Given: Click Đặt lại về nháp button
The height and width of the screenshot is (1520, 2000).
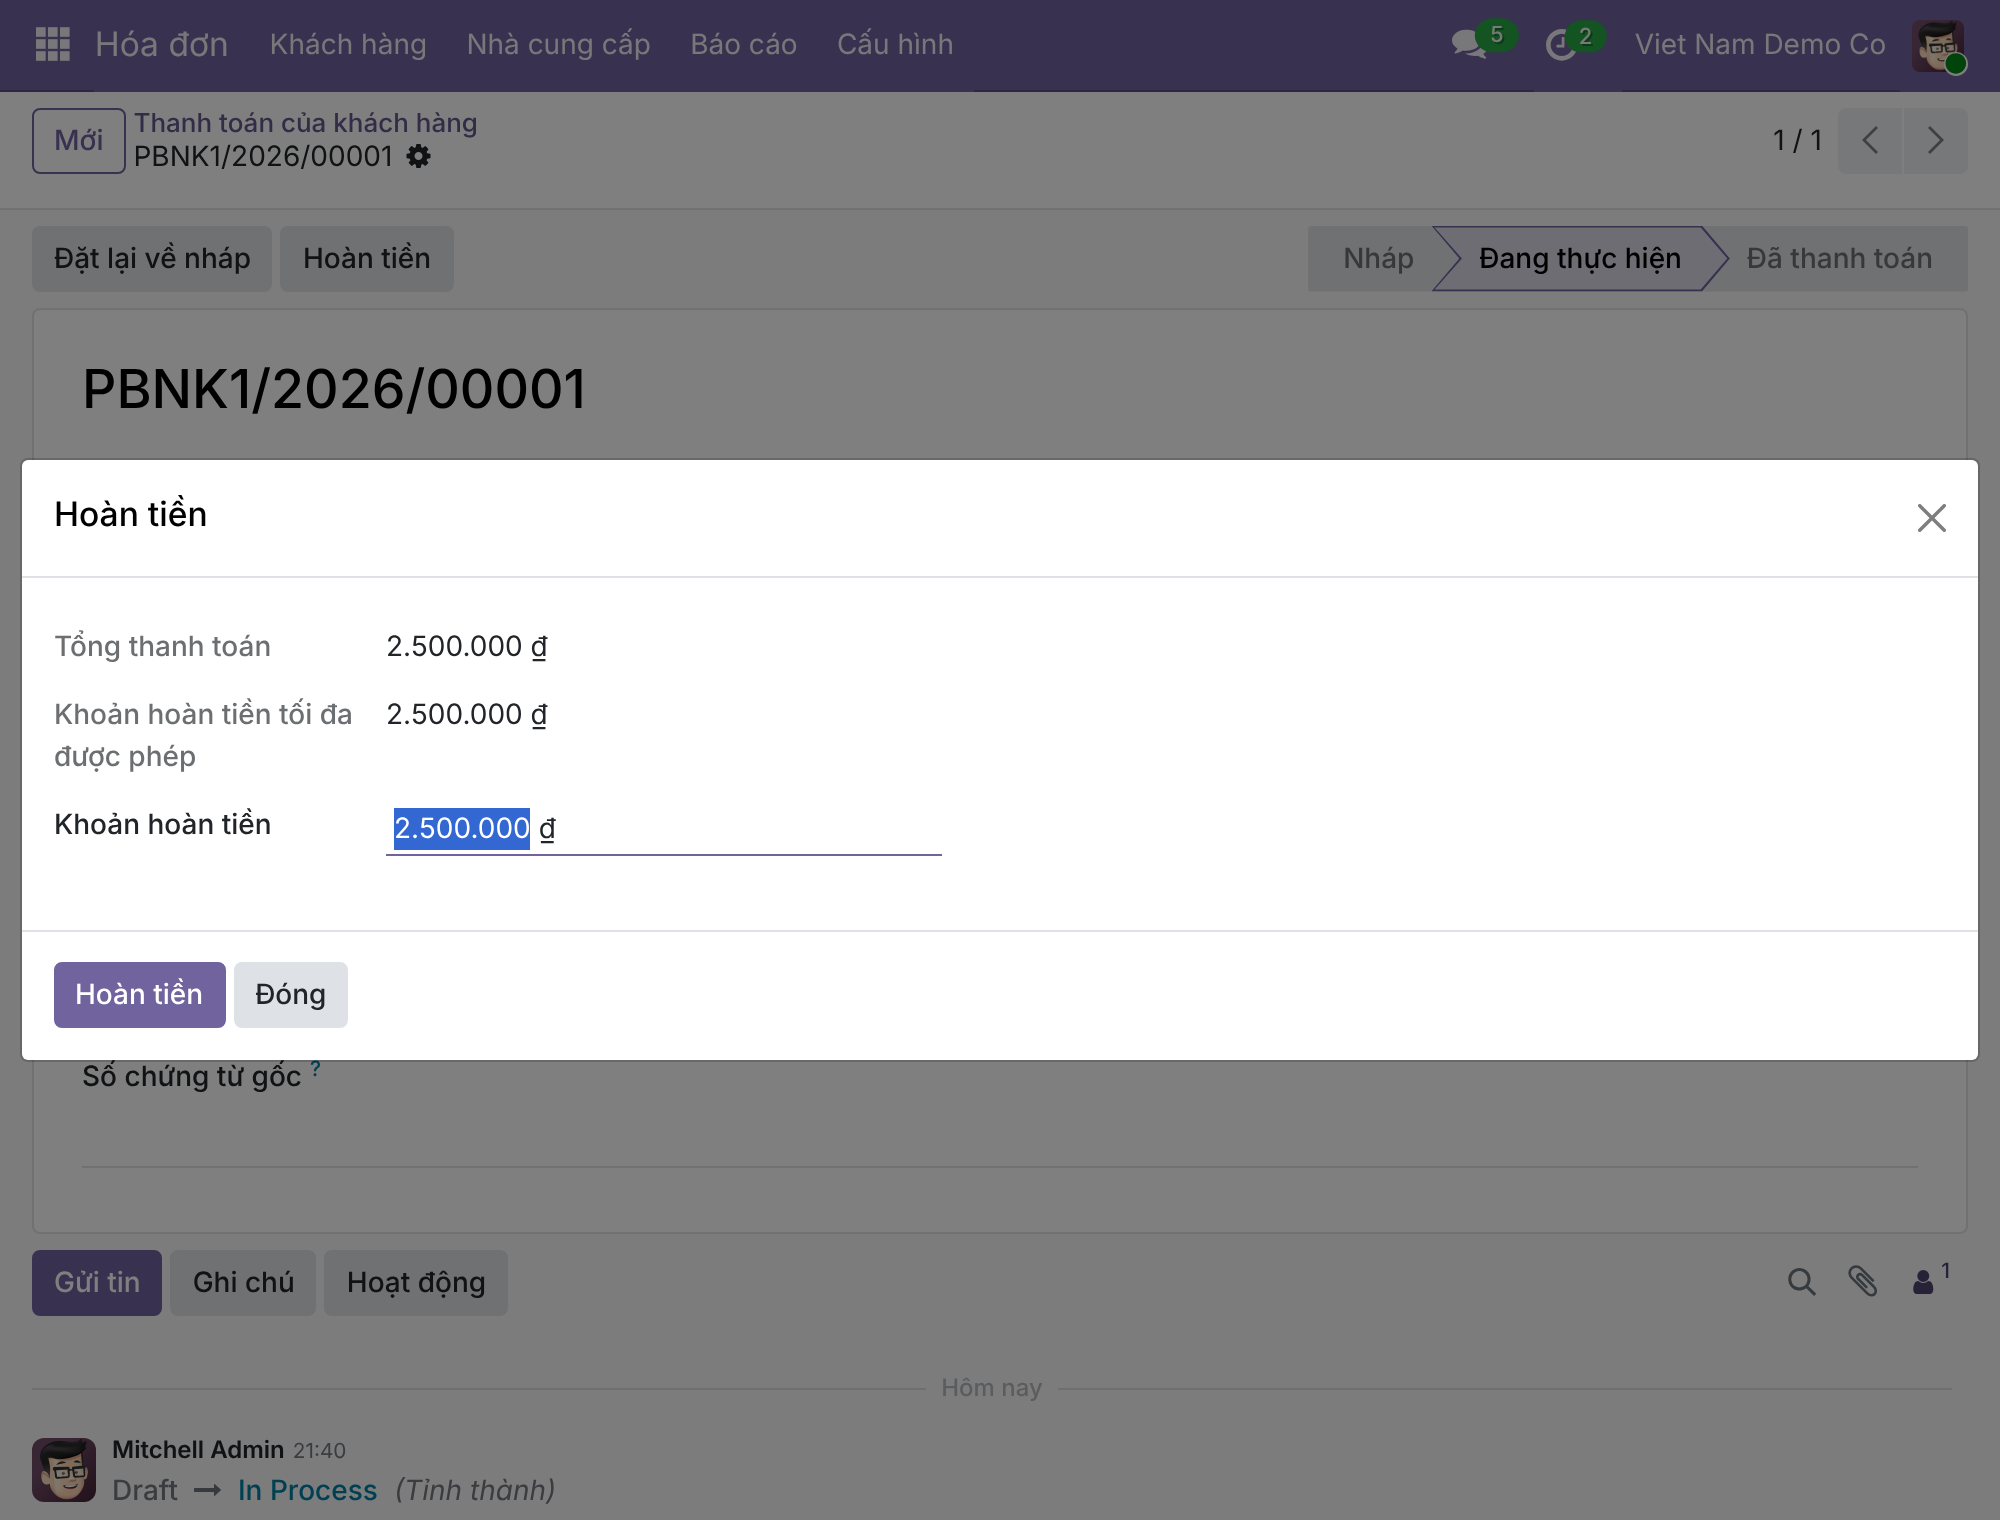Looking at the screenshot, I should click(x=152, y=258).
